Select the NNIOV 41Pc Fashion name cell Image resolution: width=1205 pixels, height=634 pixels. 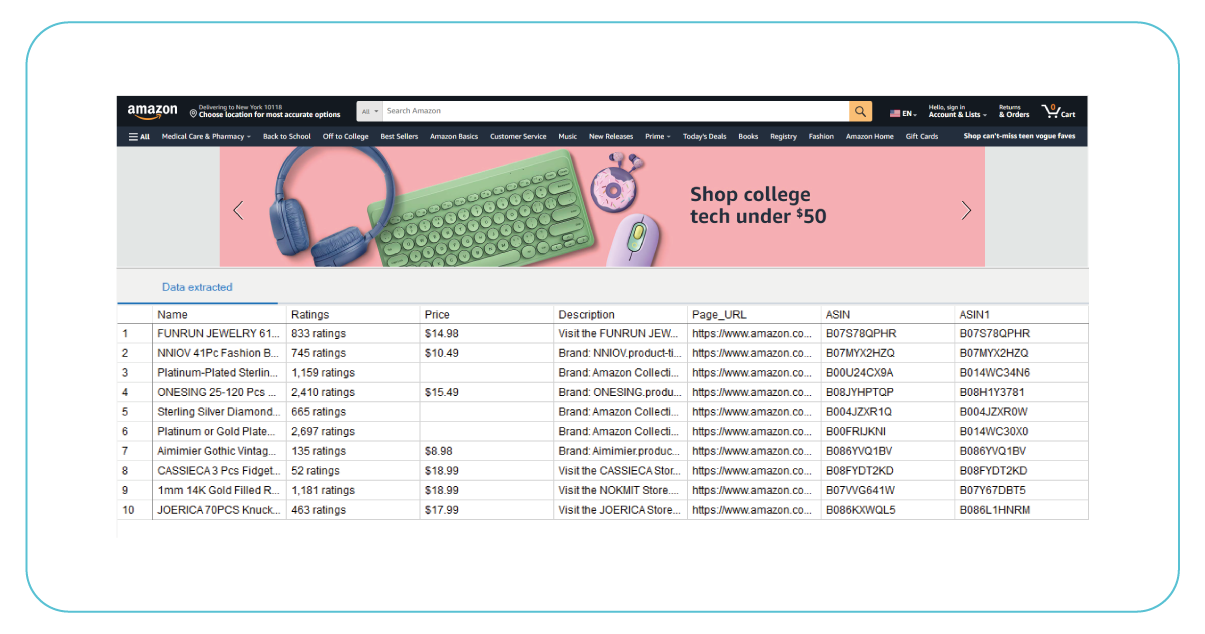click(219, 353)
